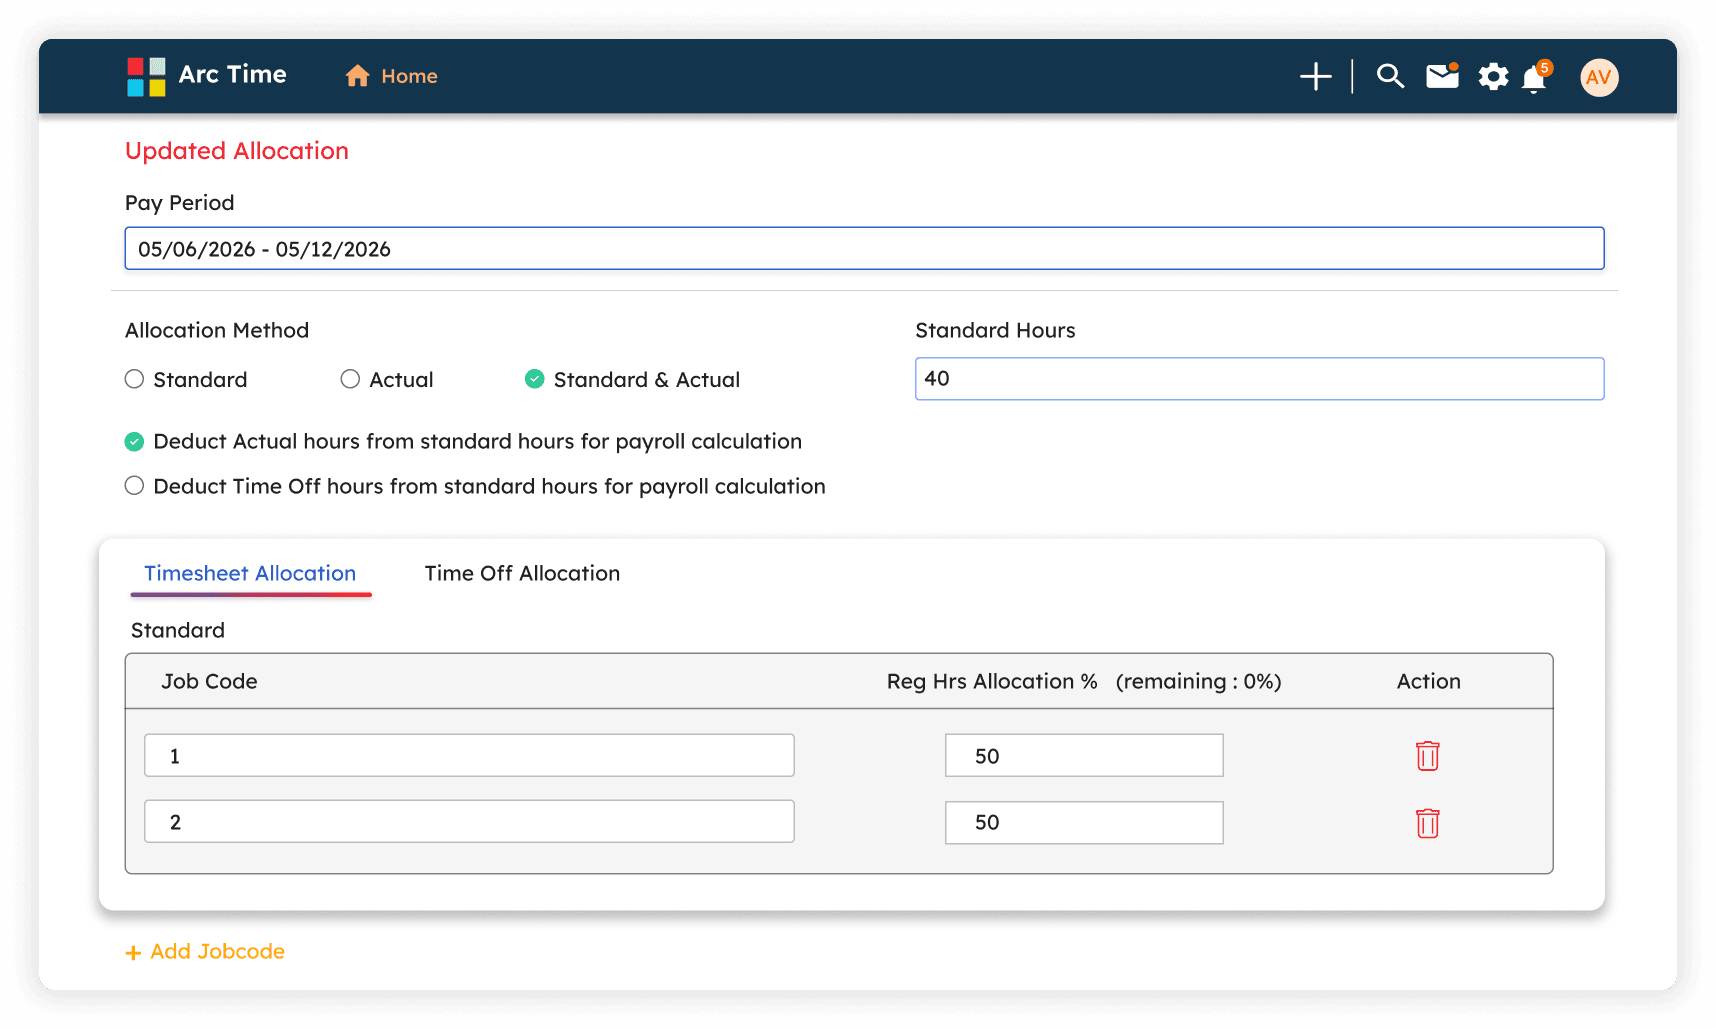Open notifications bell with badge 5
This screenshot has width=1716, height=1029.
tap(1536, 76)
